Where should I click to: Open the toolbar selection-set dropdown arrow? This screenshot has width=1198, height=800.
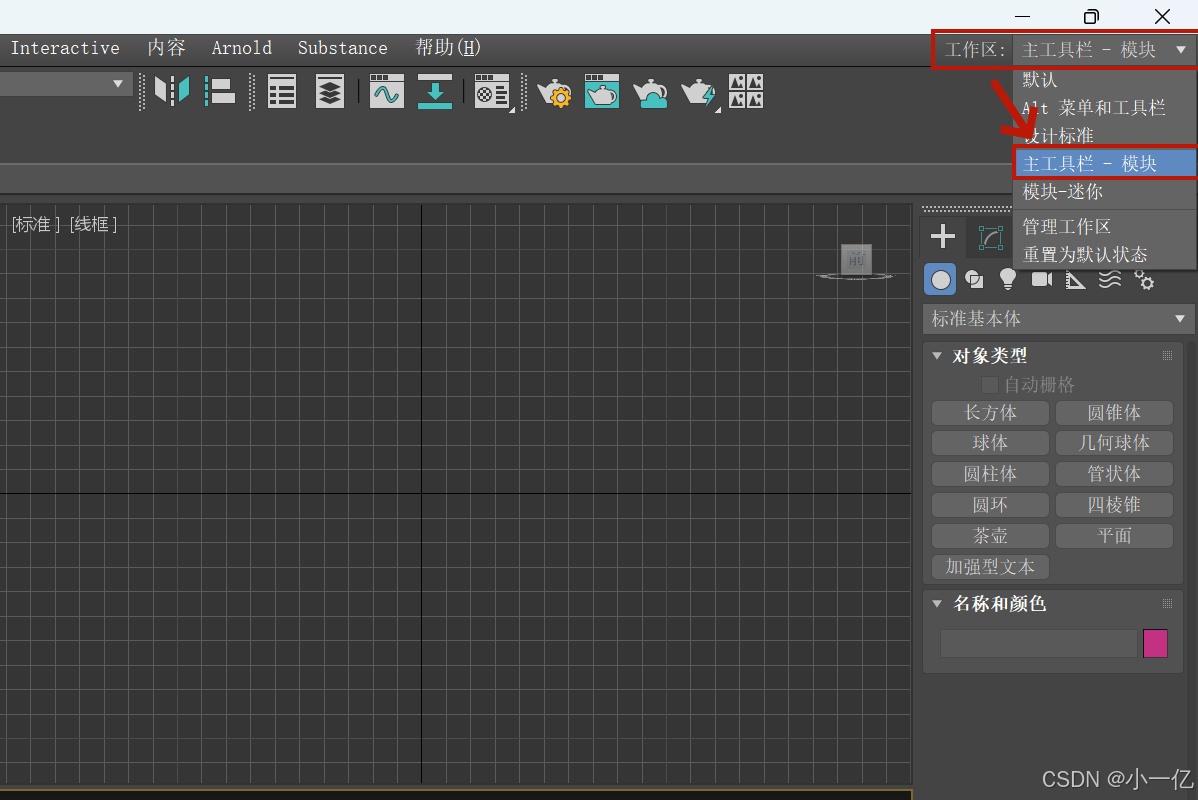click(x=118, y=83)
